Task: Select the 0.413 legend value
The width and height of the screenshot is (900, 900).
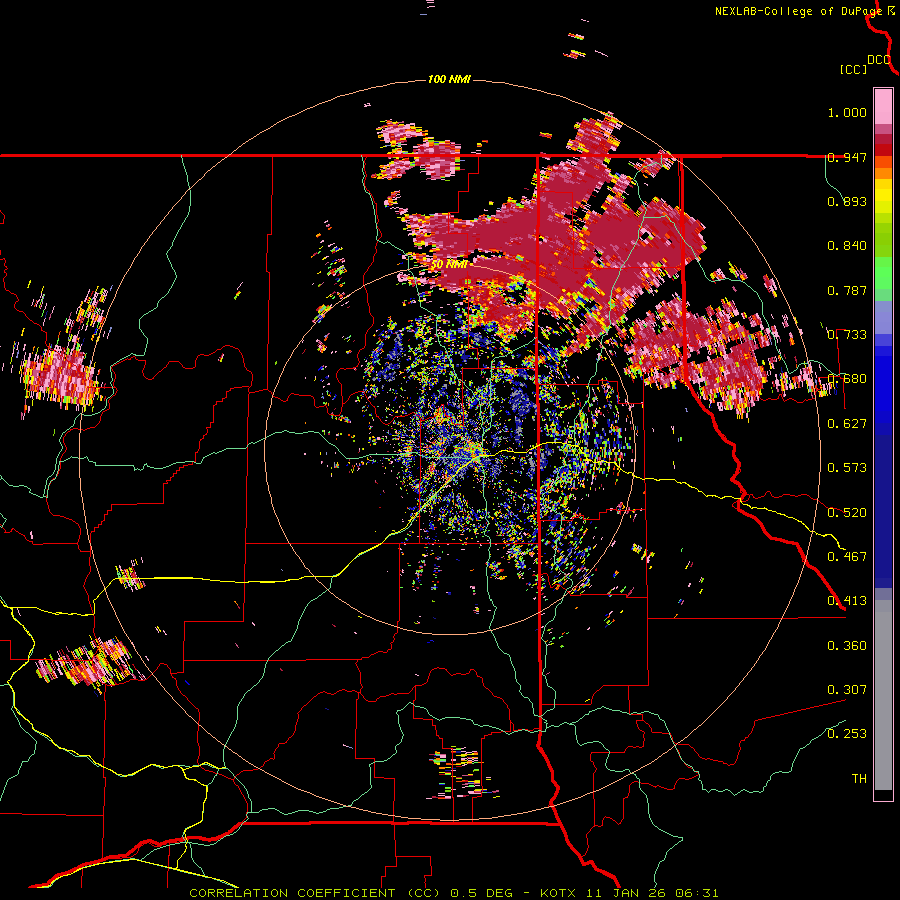Action: (x=847, y=601)
